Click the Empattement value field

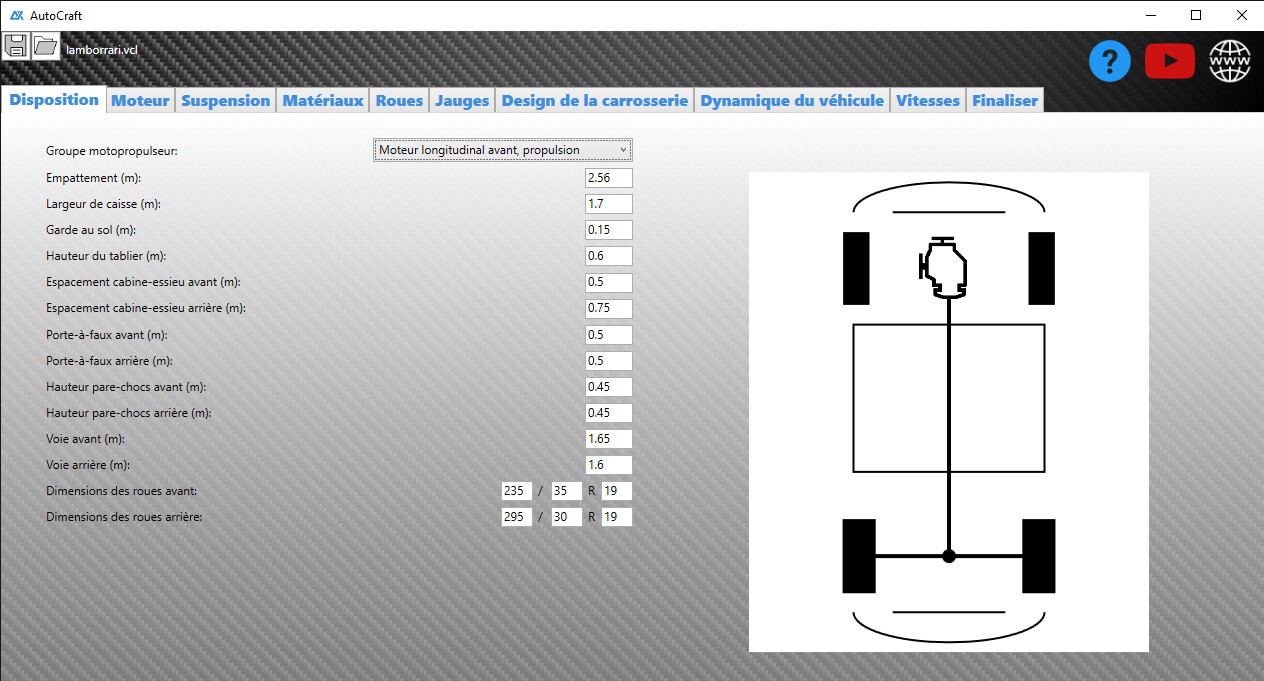[608, 178]
